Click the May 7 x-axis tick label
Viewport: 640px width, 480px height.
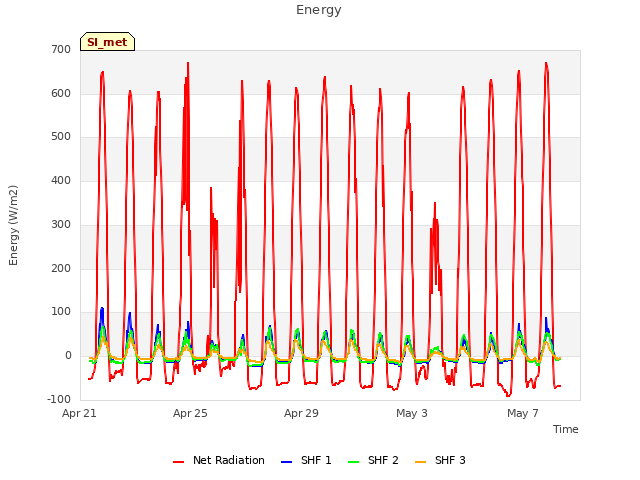523,413
